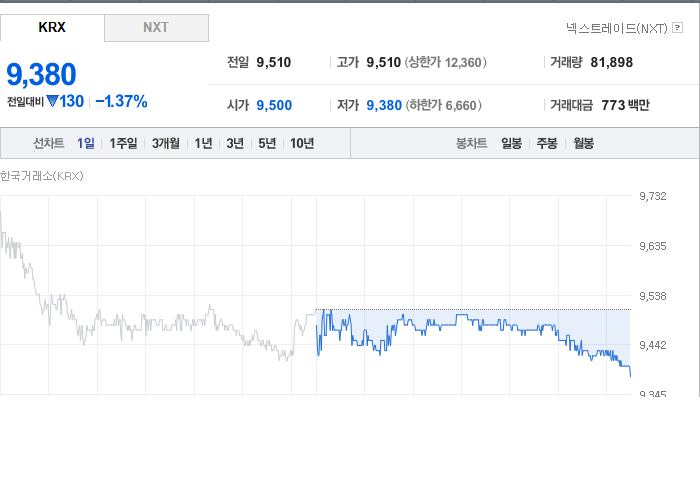Click the 9,732 y-axis label
This screenshot has height=490, width=700.
[653, 196]
